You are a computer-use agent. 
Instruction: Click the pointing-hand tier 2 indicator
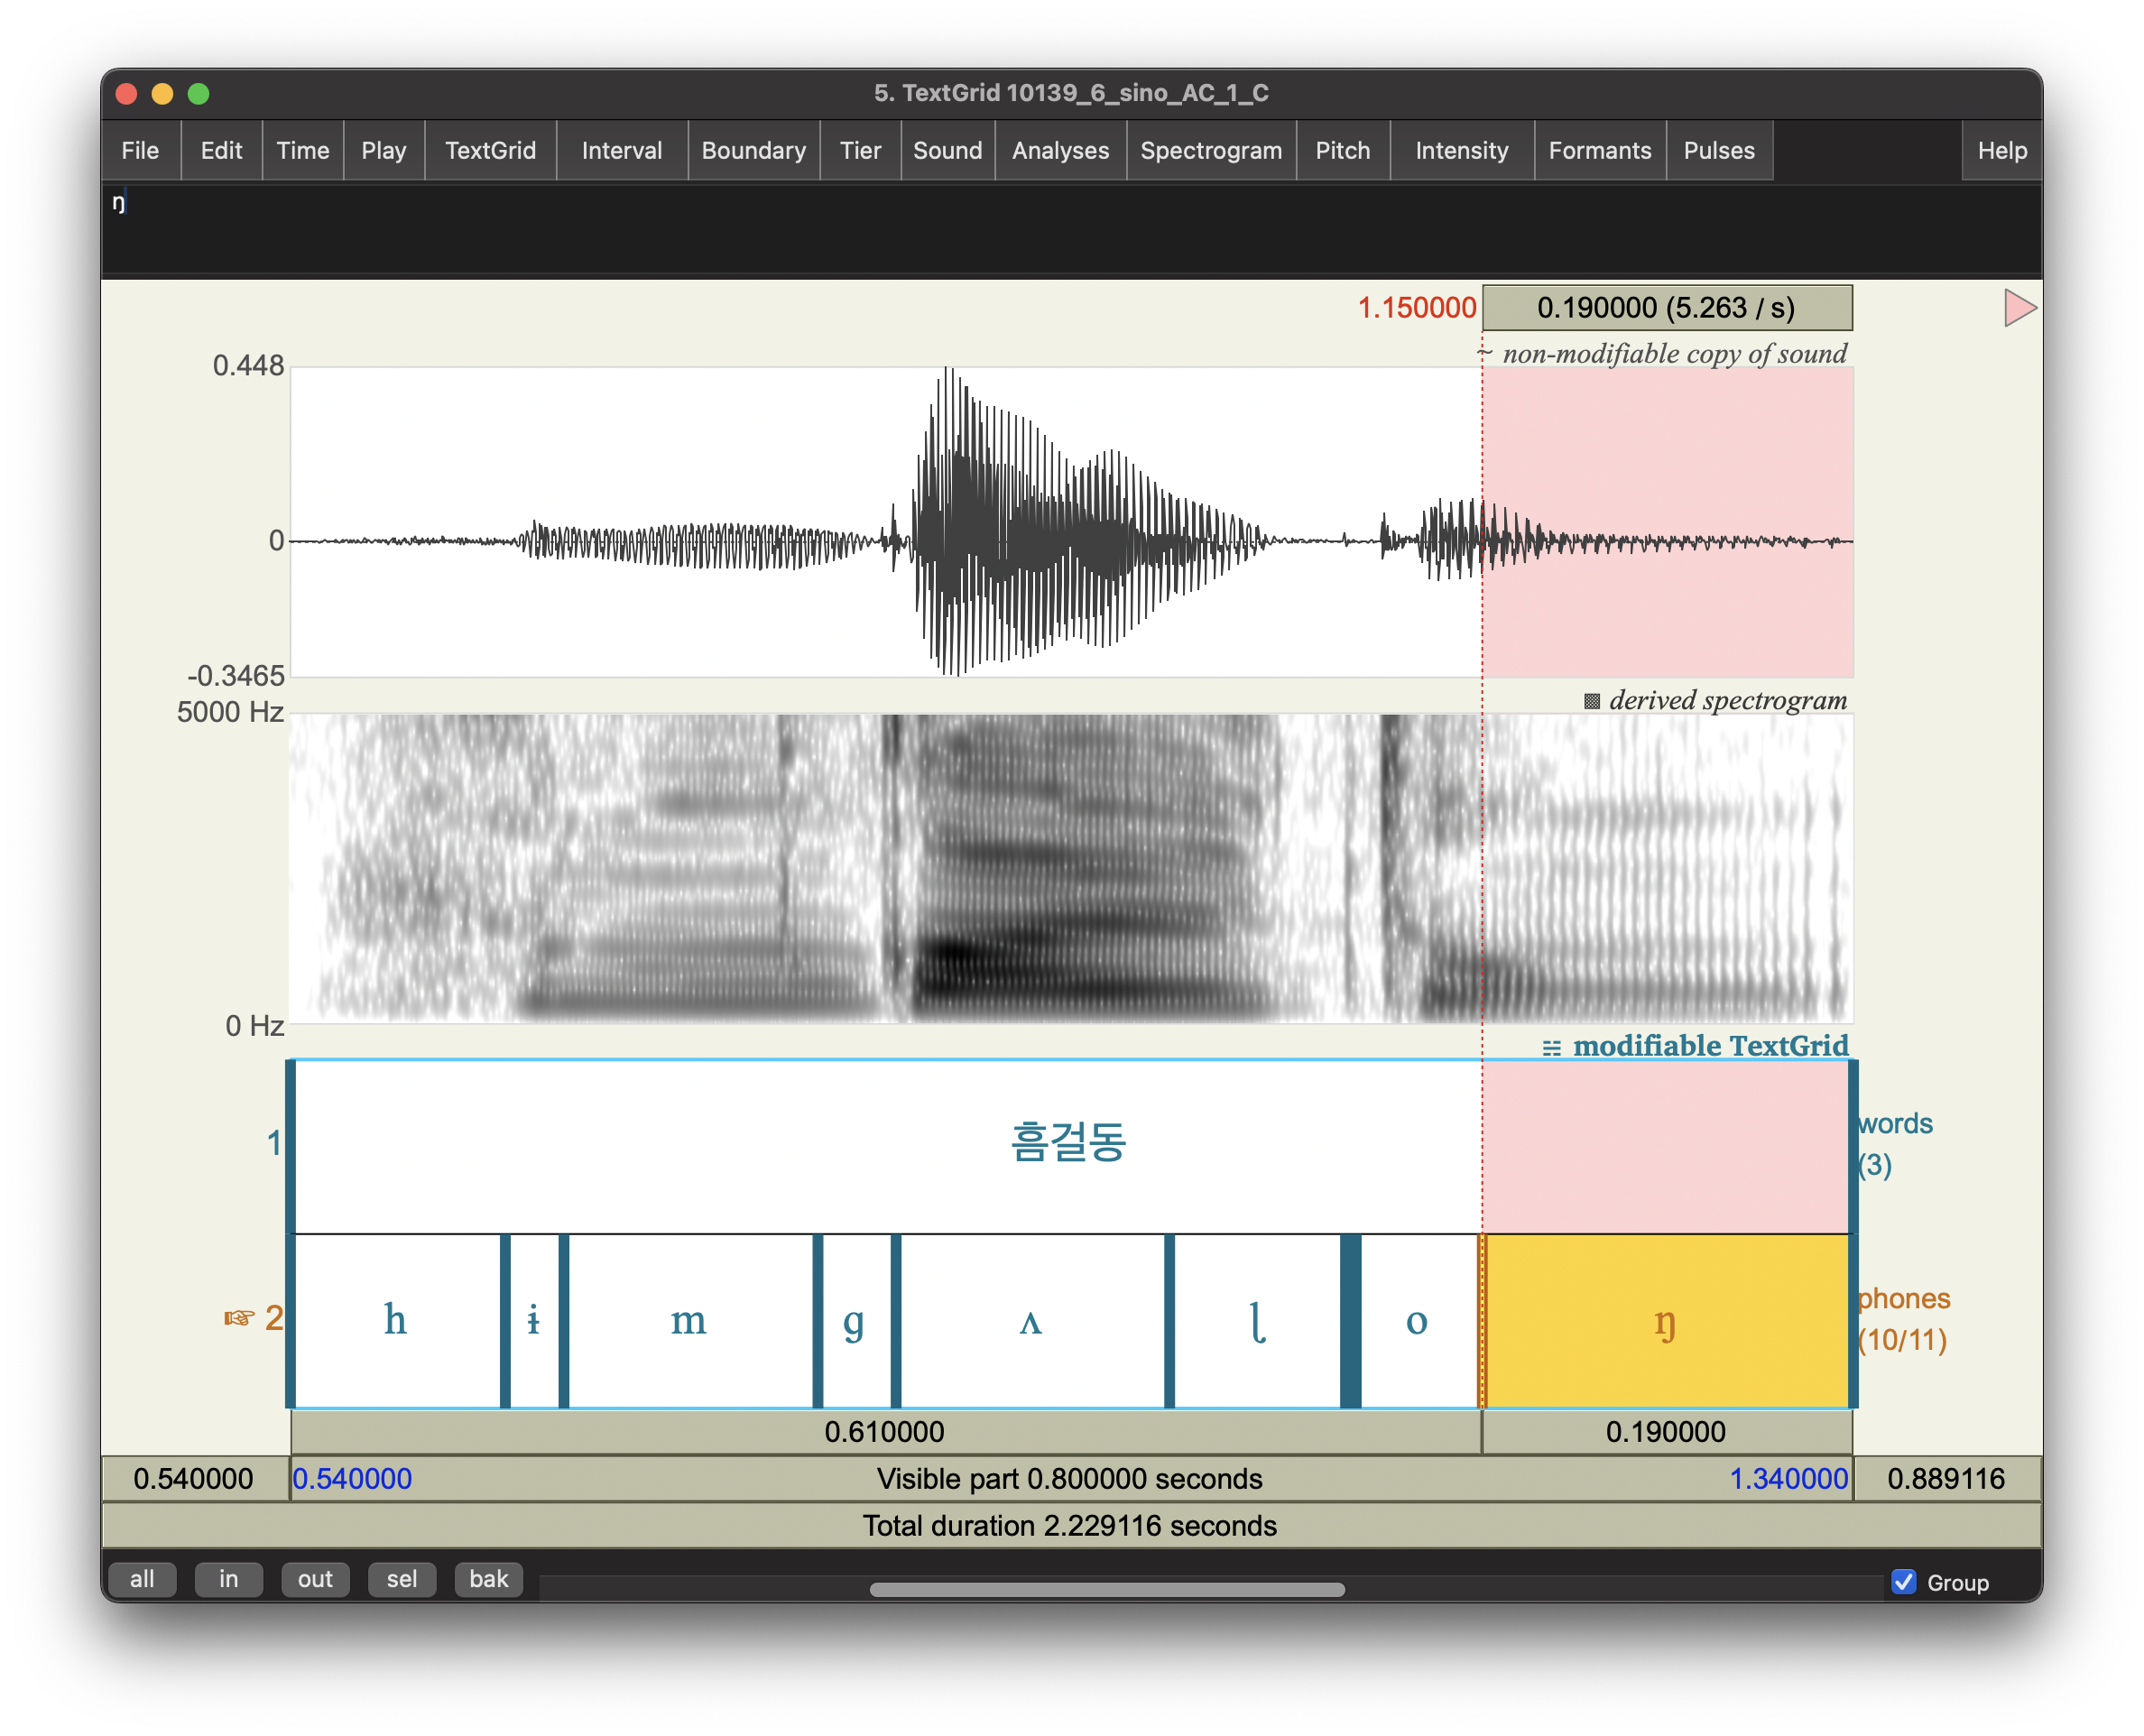pyautogui.click(x=239, y=1318)
